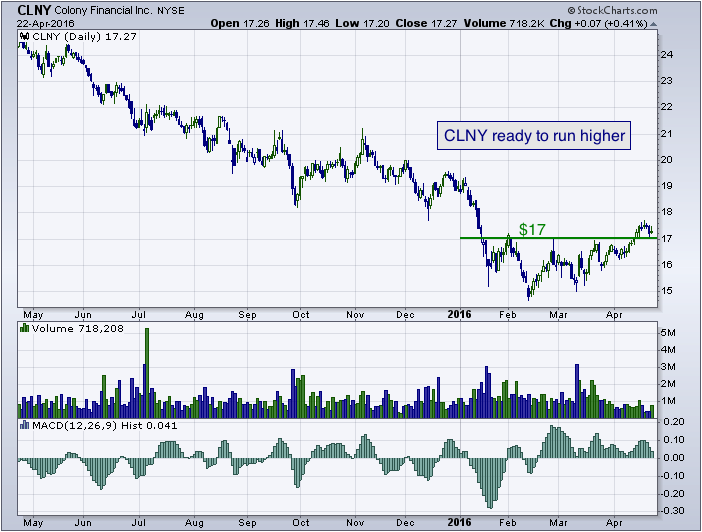
Task: Click the tallest July volume spike bar
Action: coord(147,373)
